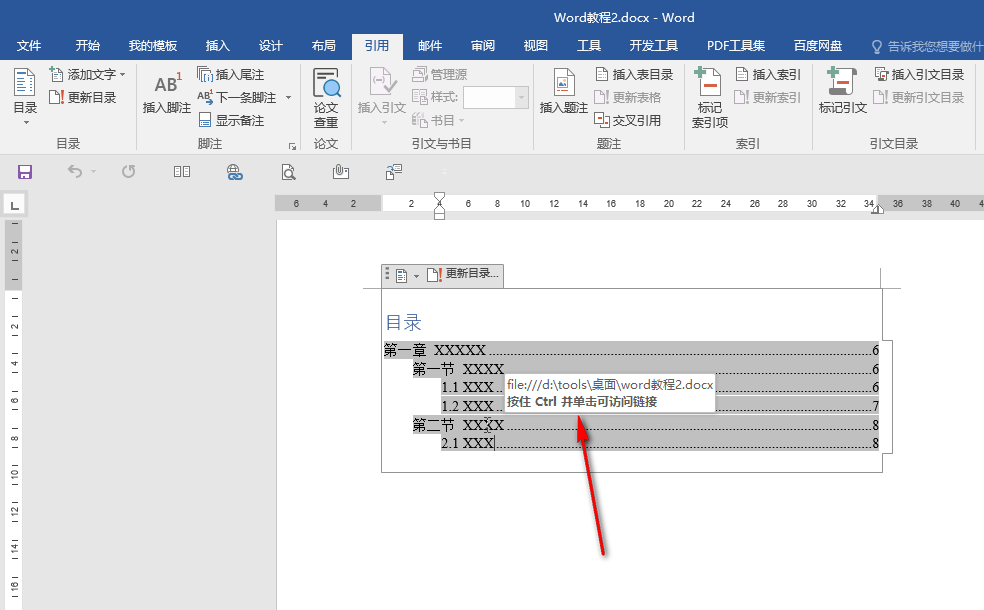Switch to the 开始 home tab
The image size is (984, 610).
click(88, 46)
